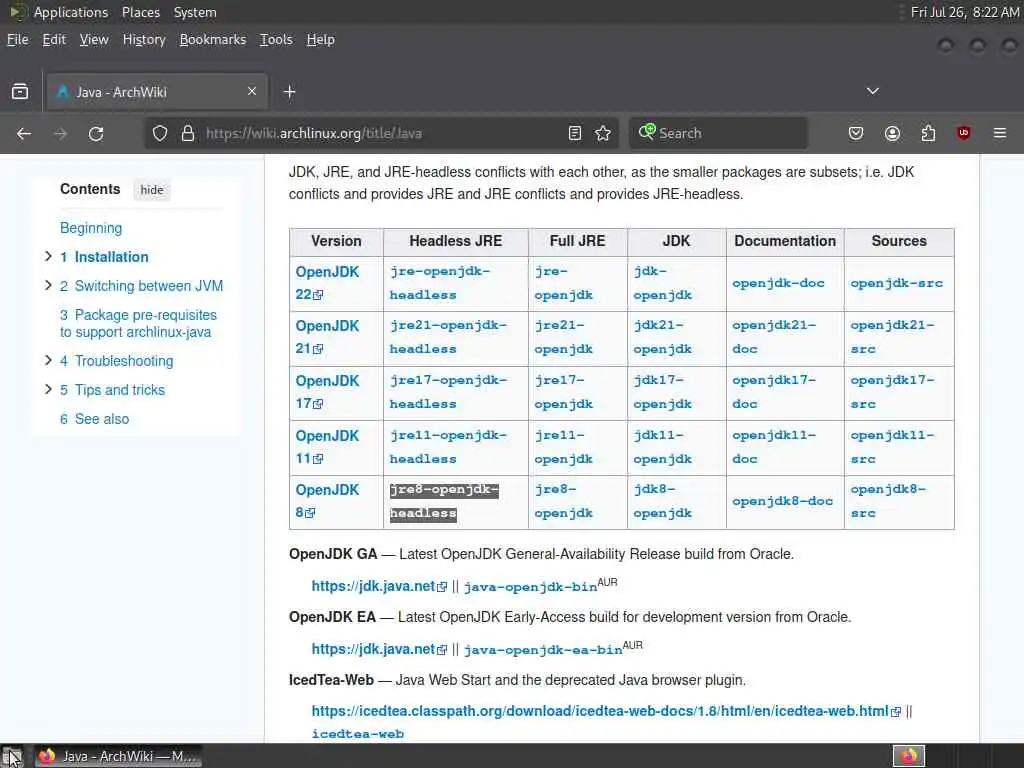Open the OpenJDK 22 external link
Viewport: 1024px width, 768px height.
point(327,283)
